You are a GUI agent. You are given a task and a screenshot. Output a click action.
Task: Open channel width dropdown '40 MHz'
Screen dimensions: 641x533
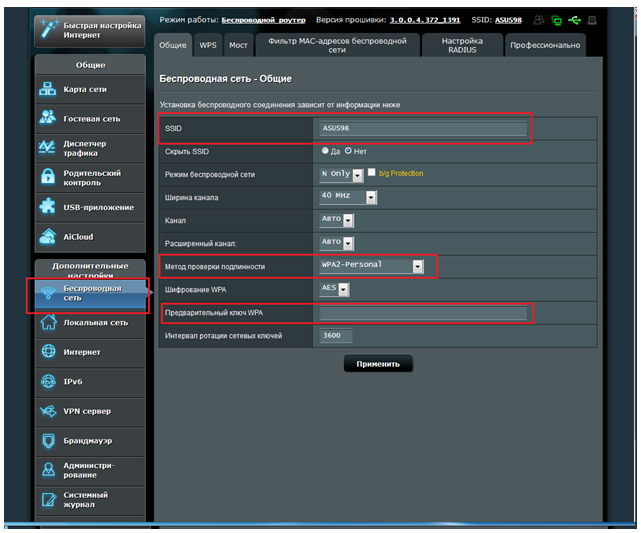[x=348, y=197]
